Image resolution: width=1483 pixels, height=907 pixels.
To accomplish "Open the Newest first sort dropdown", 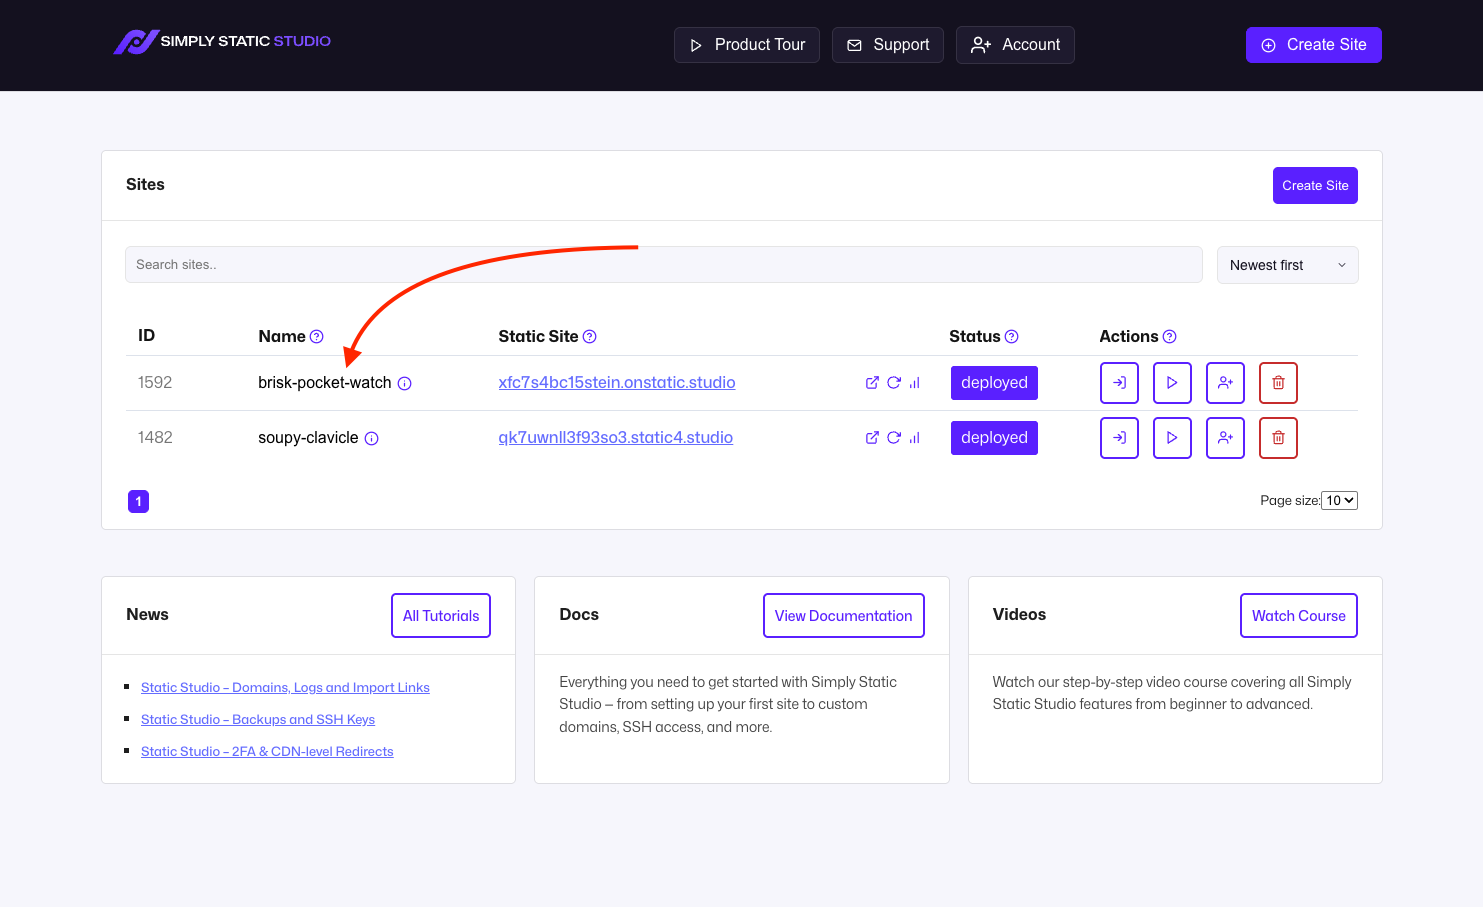I will tap(1287, 265).
